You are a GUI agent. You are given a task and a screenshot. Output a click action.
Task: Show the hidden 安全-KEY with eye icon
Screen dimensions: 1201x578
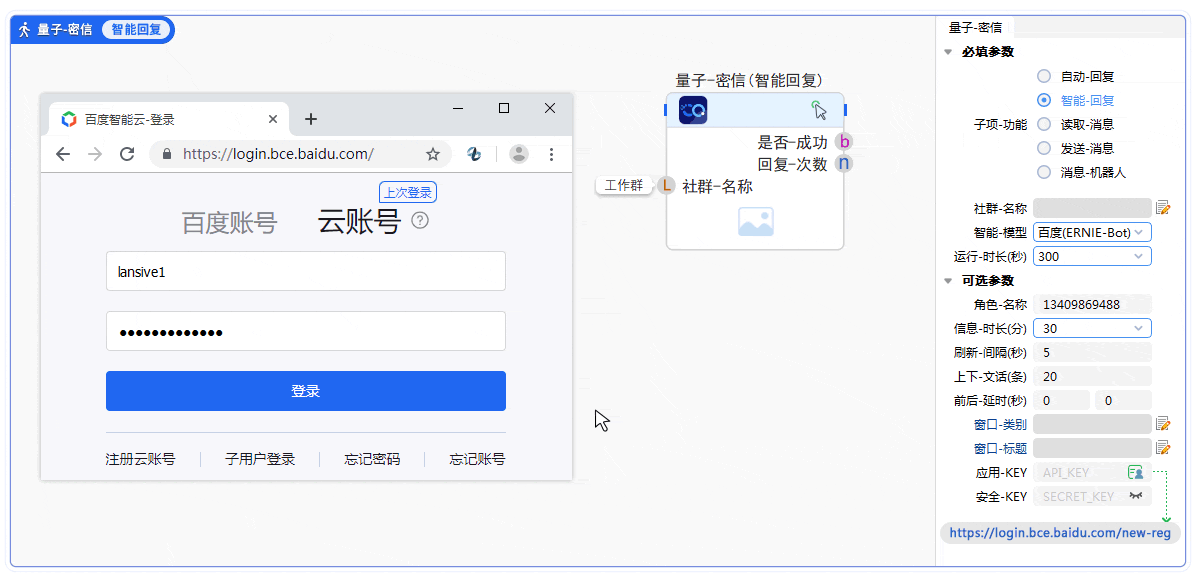click(1136, 496)
